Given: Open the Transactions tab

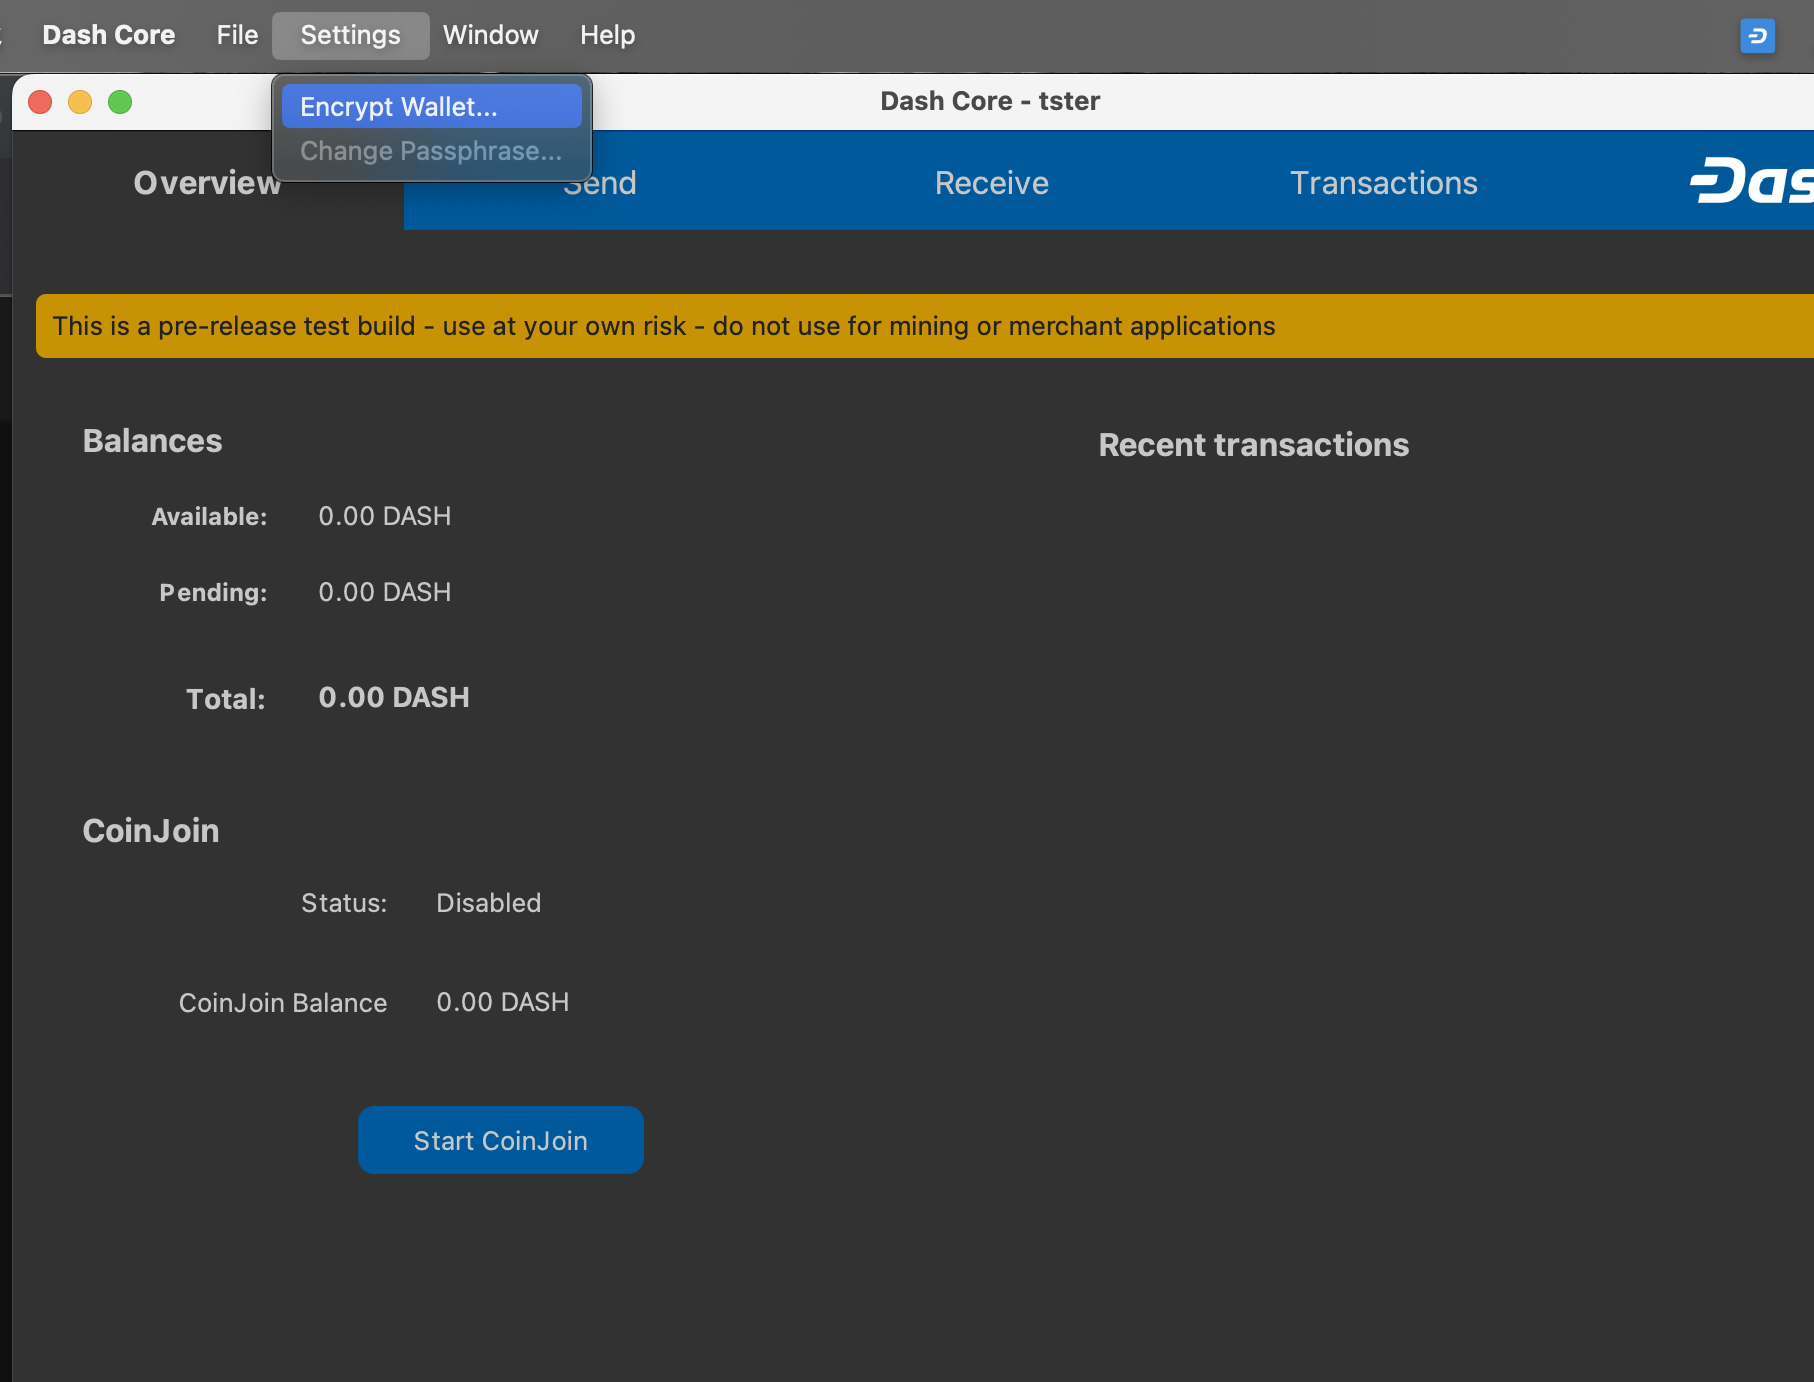Looking at the screenshot, I should (1383, 183).
